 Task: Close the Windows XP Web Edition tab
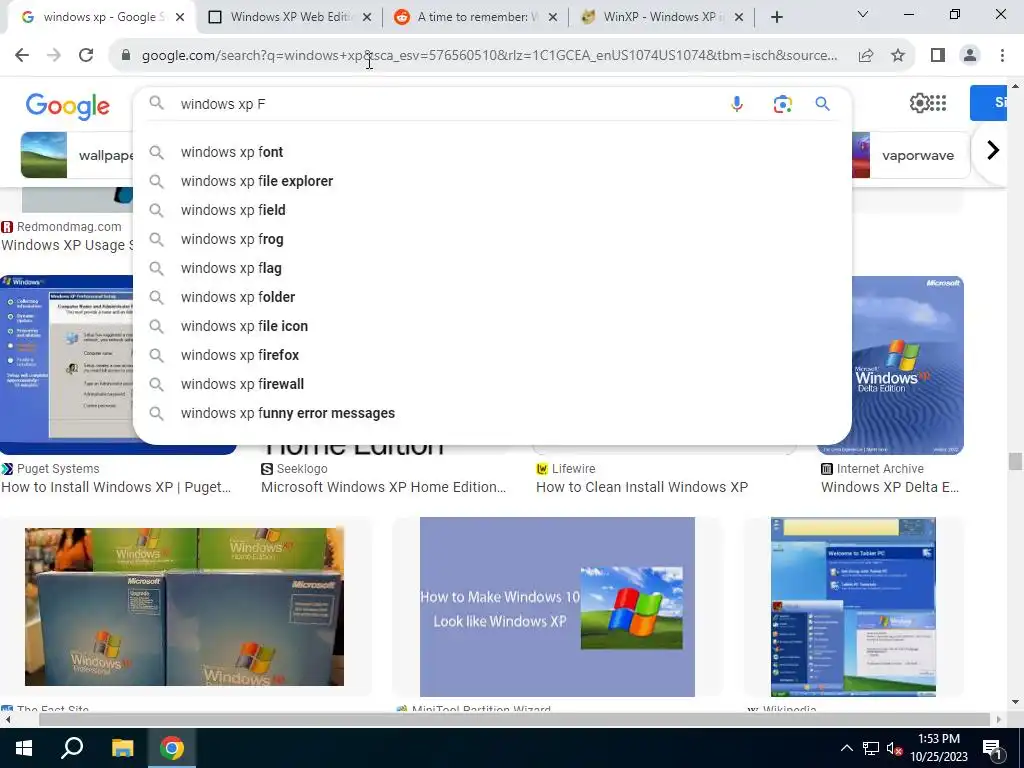[367, 18]
